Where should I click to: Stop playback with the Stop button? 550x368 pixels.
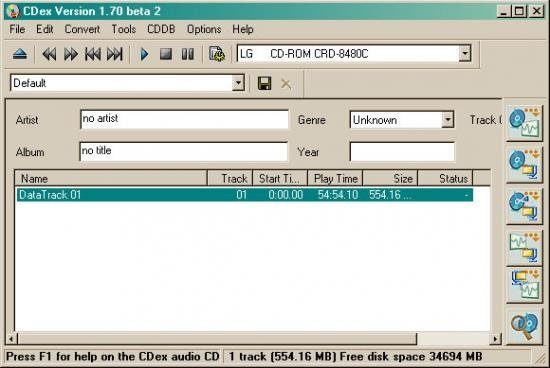[166, 54]
